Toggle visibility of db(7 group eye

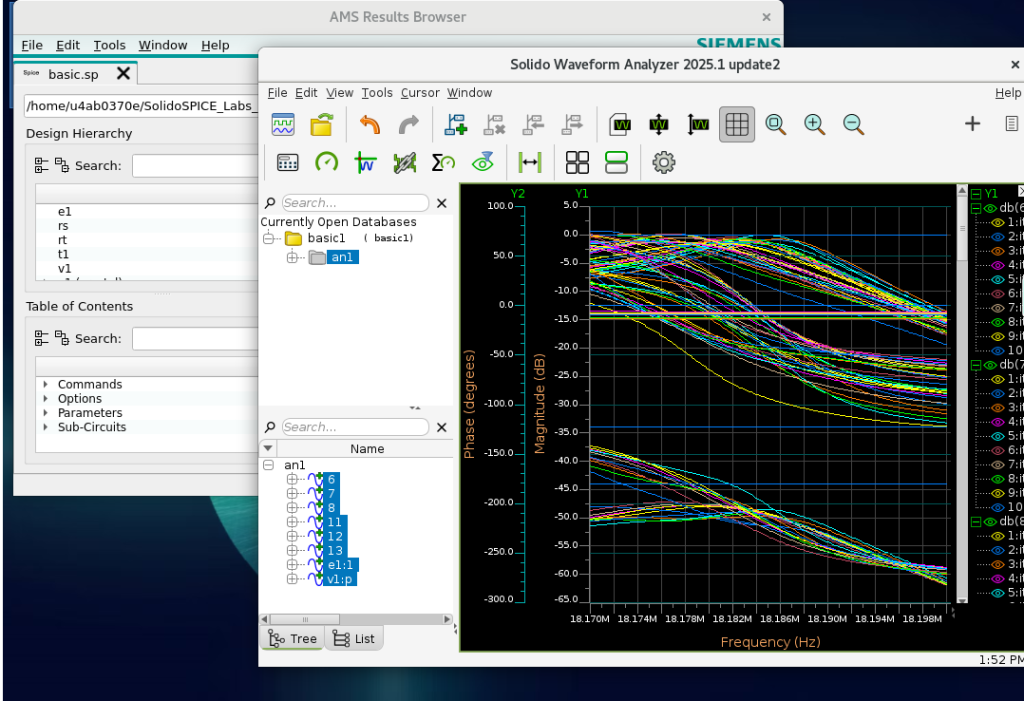click(991, 365)
